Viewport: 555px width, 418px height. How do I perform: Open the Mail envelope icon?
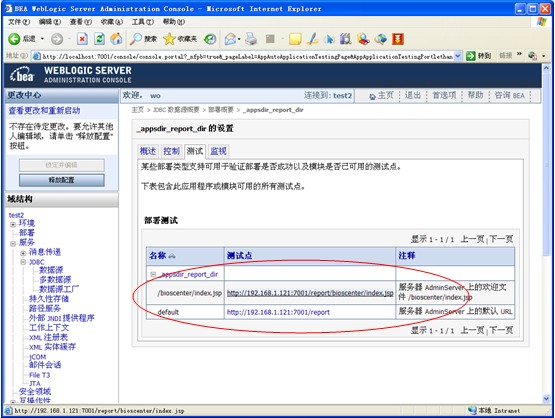(230, 39)
